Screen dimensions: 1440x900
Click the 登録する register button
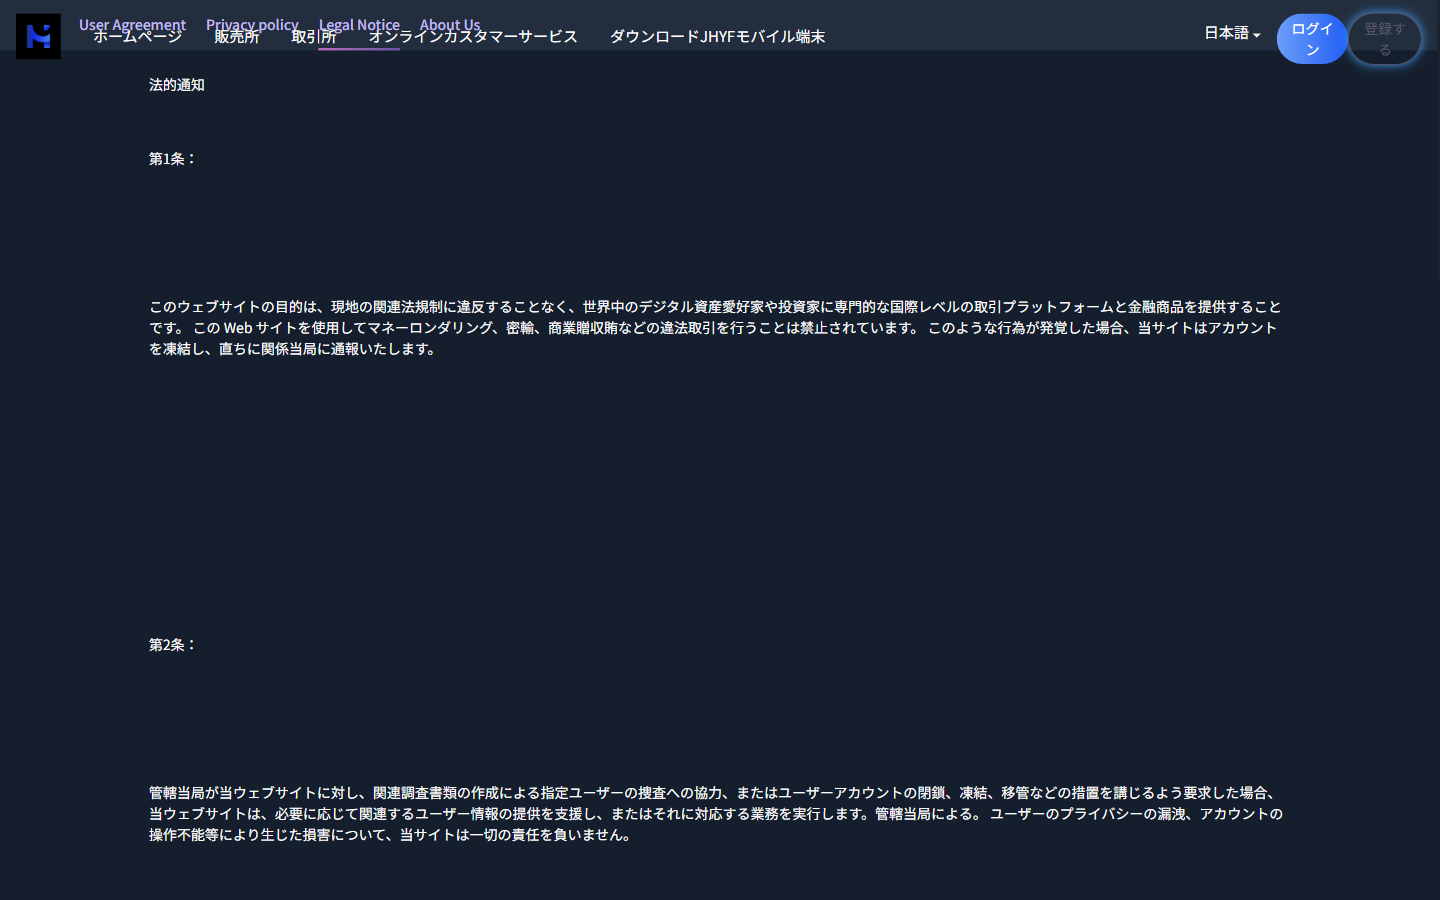click(1384, 39)
